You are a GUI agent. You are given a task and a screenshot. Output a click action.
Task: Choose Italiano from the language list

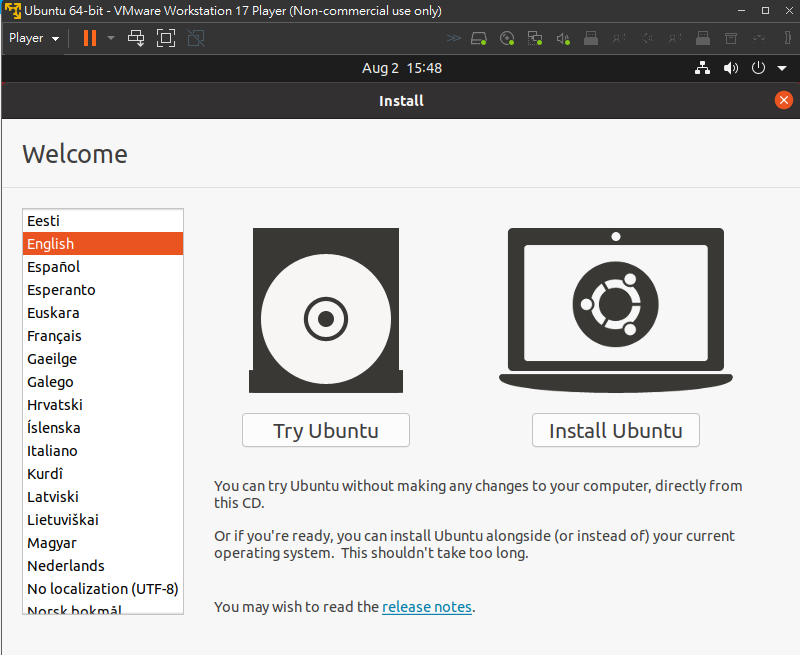[103, 450]
